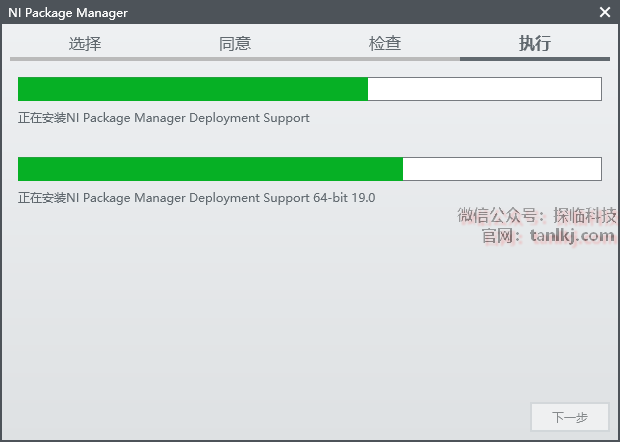Click the 官网：tanlkj.com watermark link

point(547,236)
